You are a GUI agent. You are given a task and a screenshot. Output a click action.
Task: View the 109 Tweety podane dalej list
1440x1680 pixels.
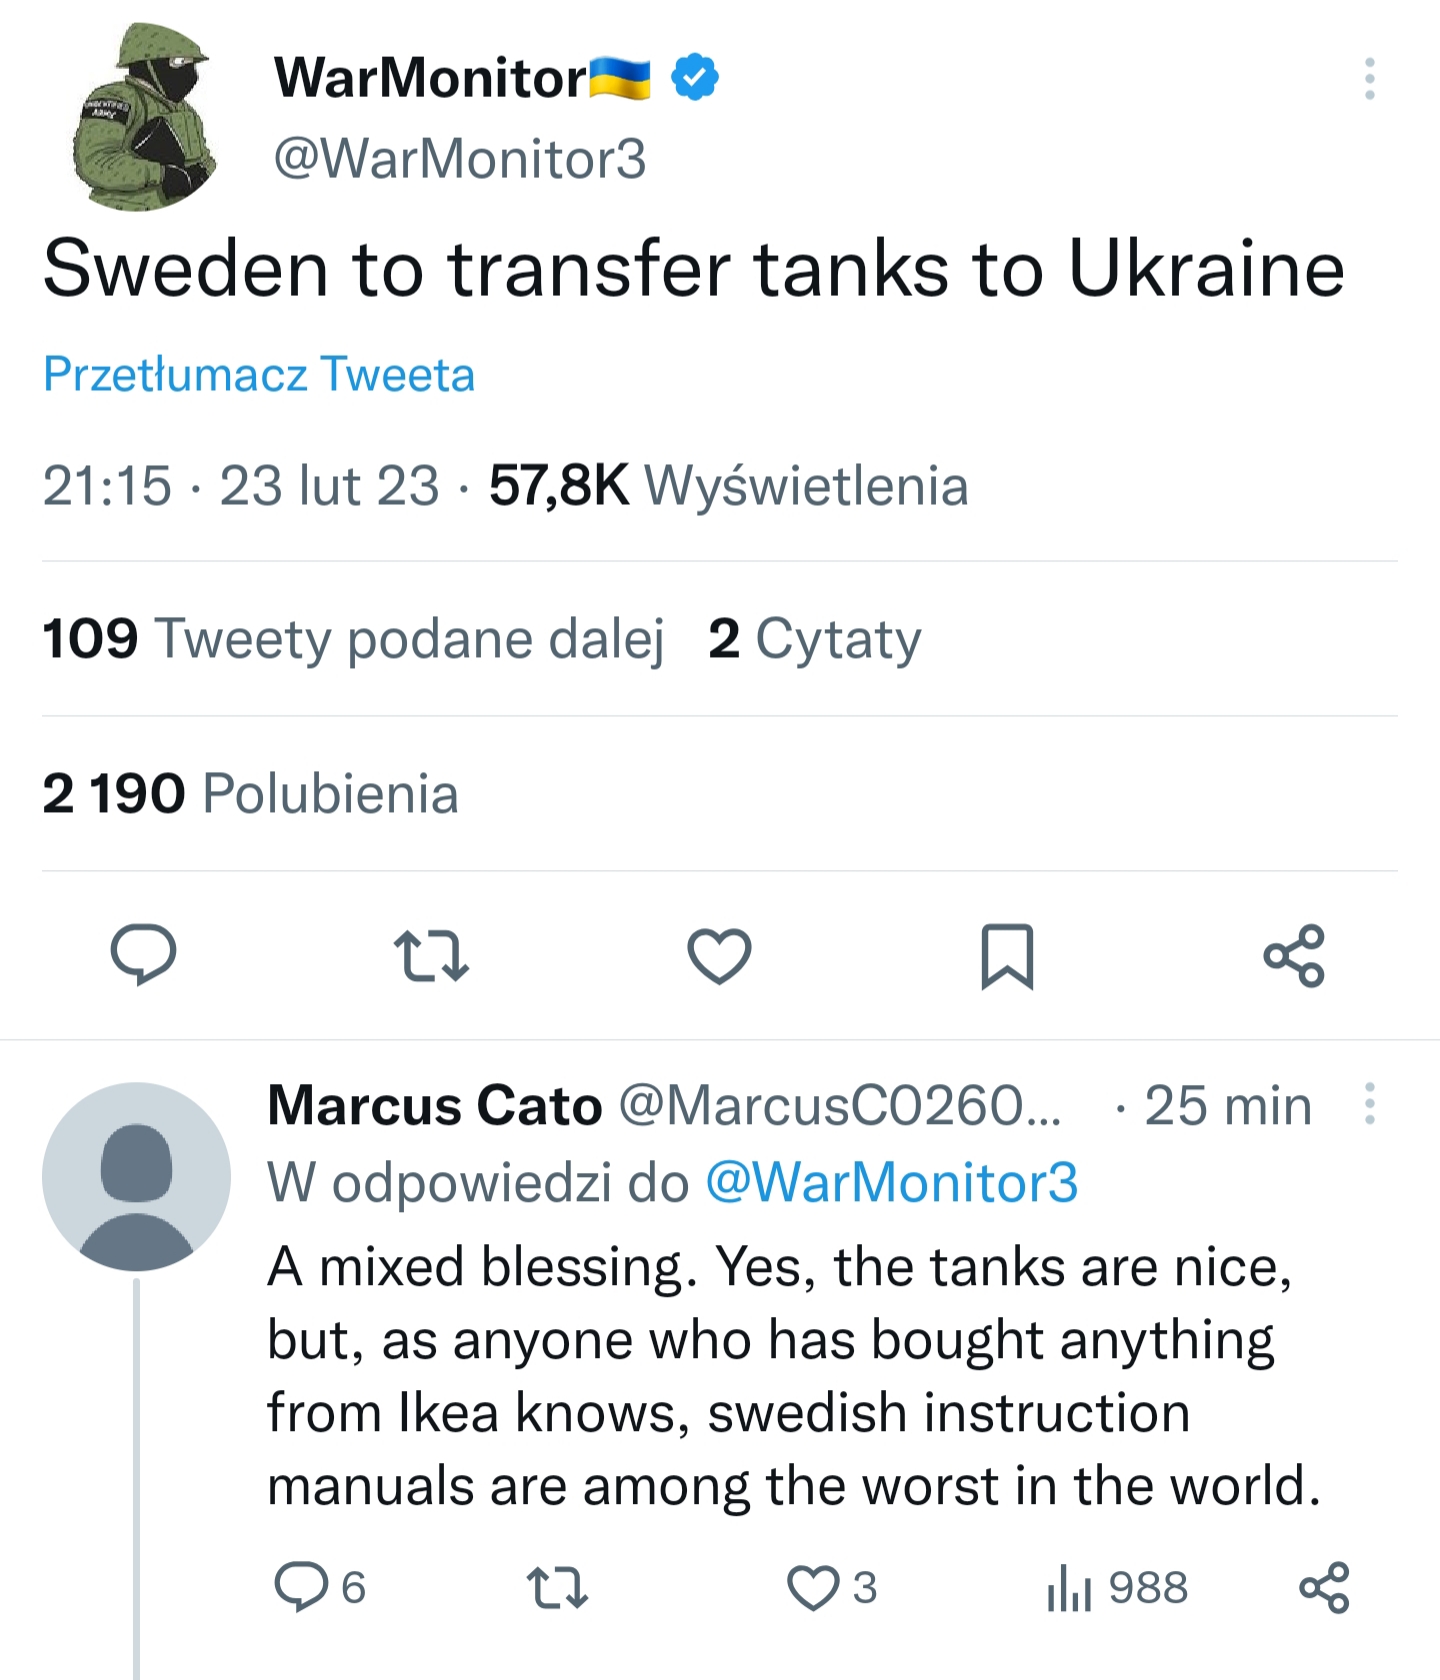pyautogui.click(x=353, y=638)
